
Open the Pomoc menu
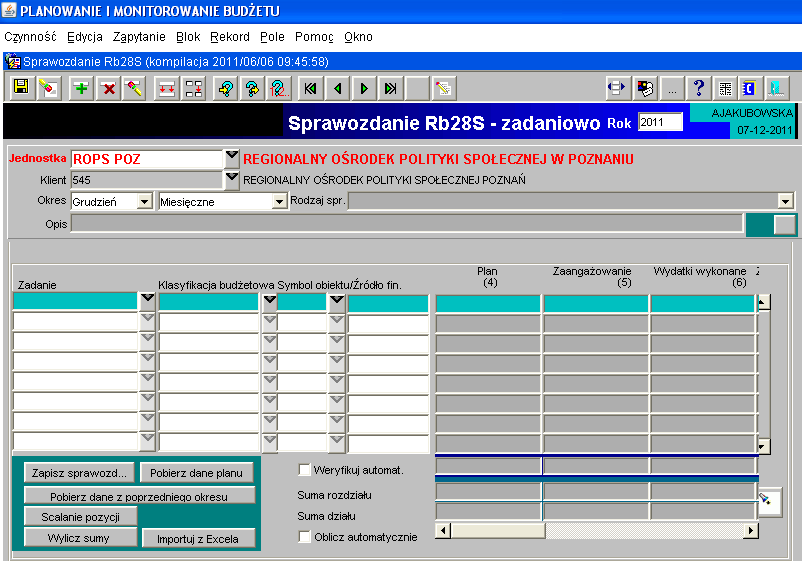point(314,37)
